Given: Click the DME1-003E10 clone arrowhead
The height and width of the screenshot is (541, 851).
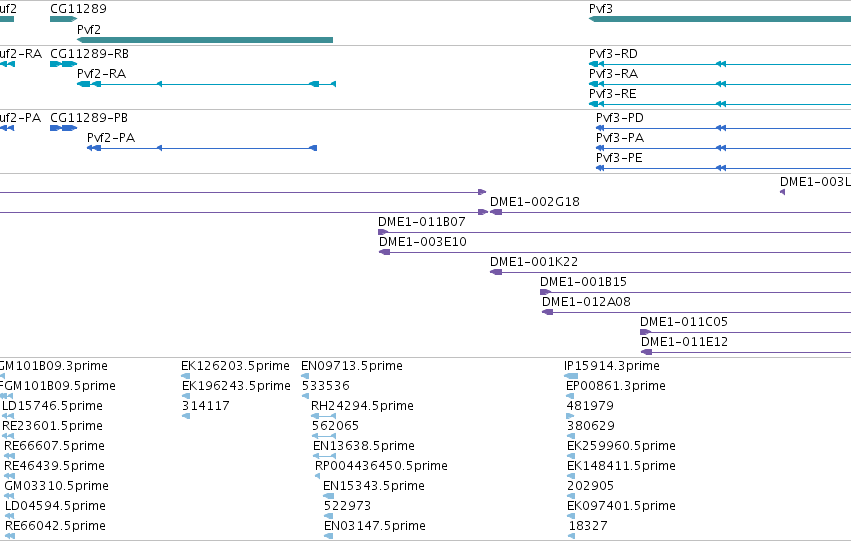Looking at the screenshot, I should tap(384, 252).
